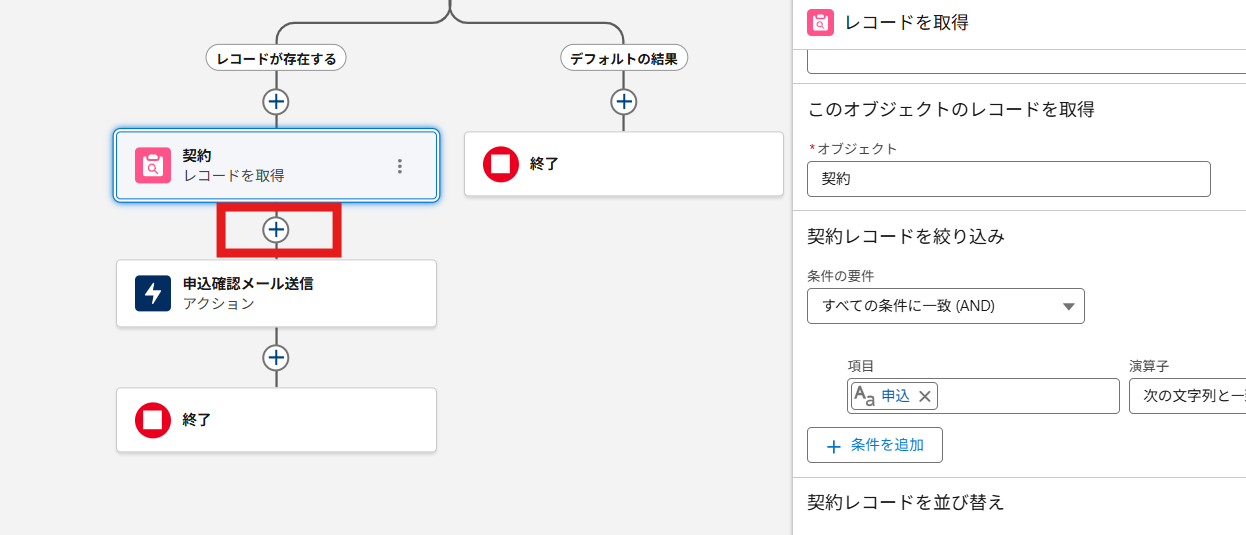Viewport: 1246px width, 535px height.
Task: Select デフォルトの結果 branch label
Action: [x=624, y=59]
